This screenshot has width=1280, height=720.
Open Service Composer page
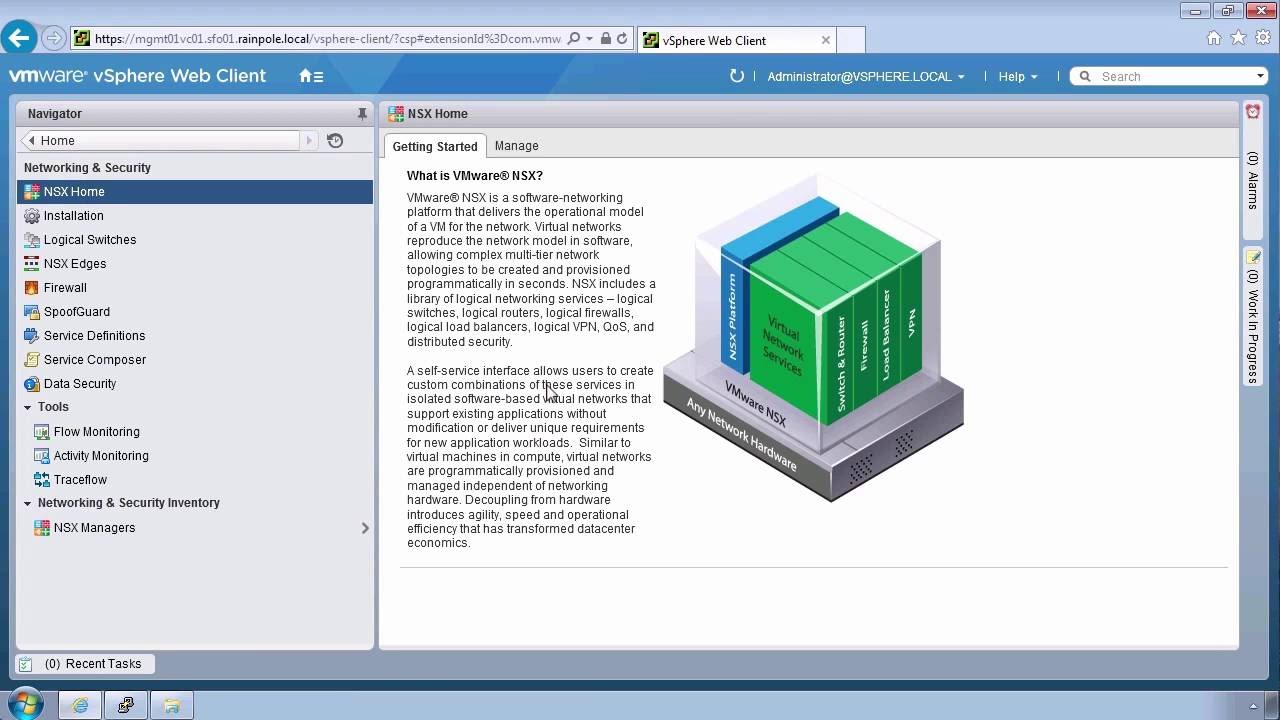coord(195,360)
